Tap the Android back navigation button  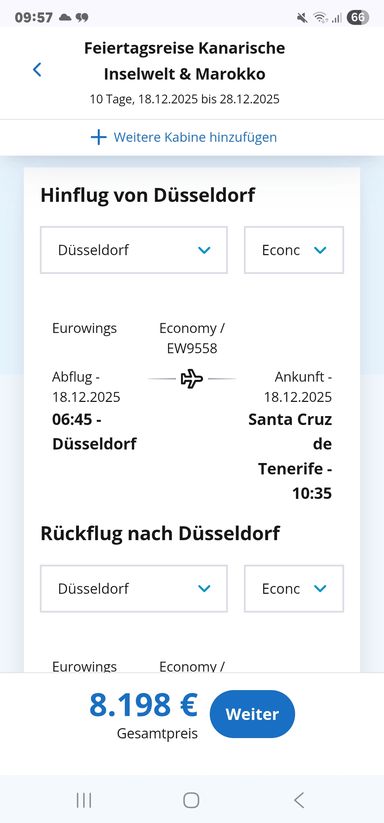299,800
